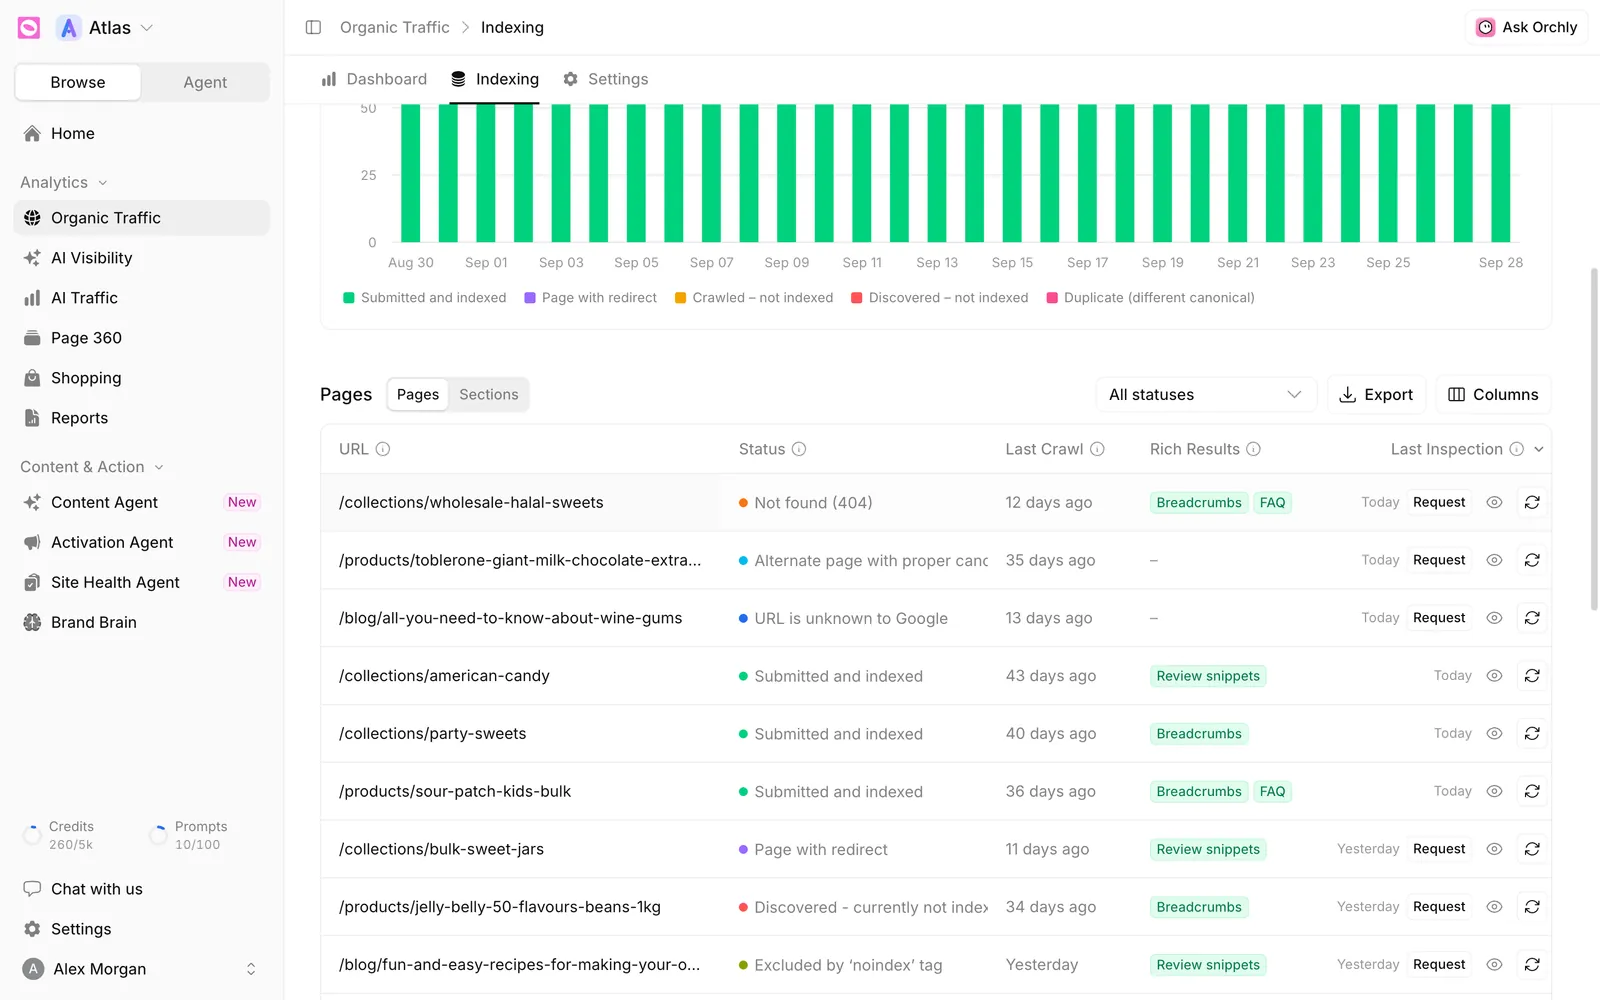View details eye icon for toblerone row
This screenshot has height=1000, width=1600.
click(1494, 560)
